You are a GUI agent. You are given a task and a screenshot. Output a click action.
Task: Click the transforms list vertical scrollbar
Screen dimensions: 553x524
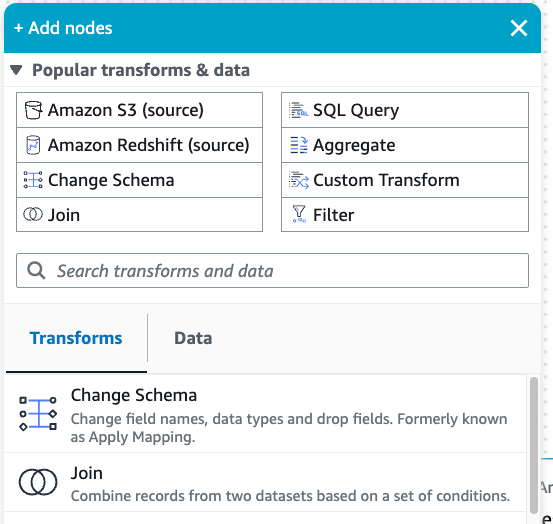click(534, 445)
